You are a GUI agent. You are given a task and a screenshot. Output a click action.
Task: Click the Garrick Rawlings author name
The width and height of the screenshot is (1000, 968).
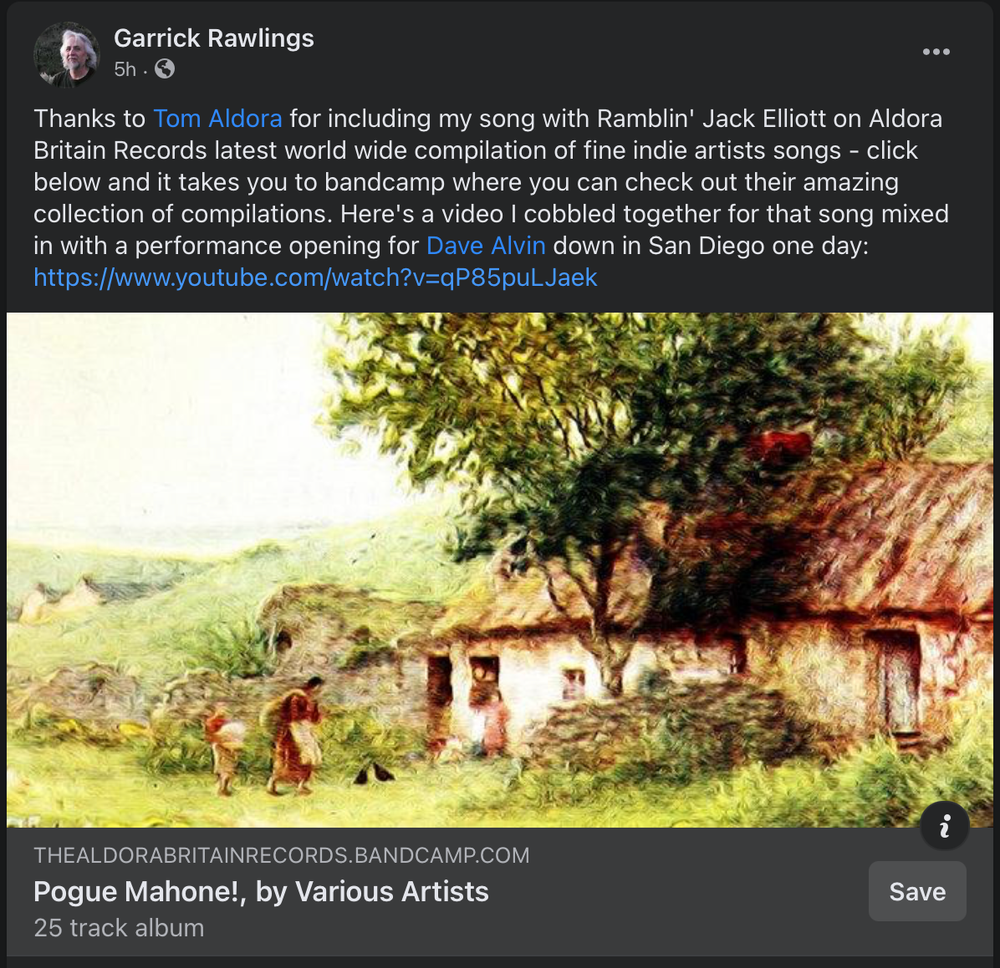coord(214,38)
